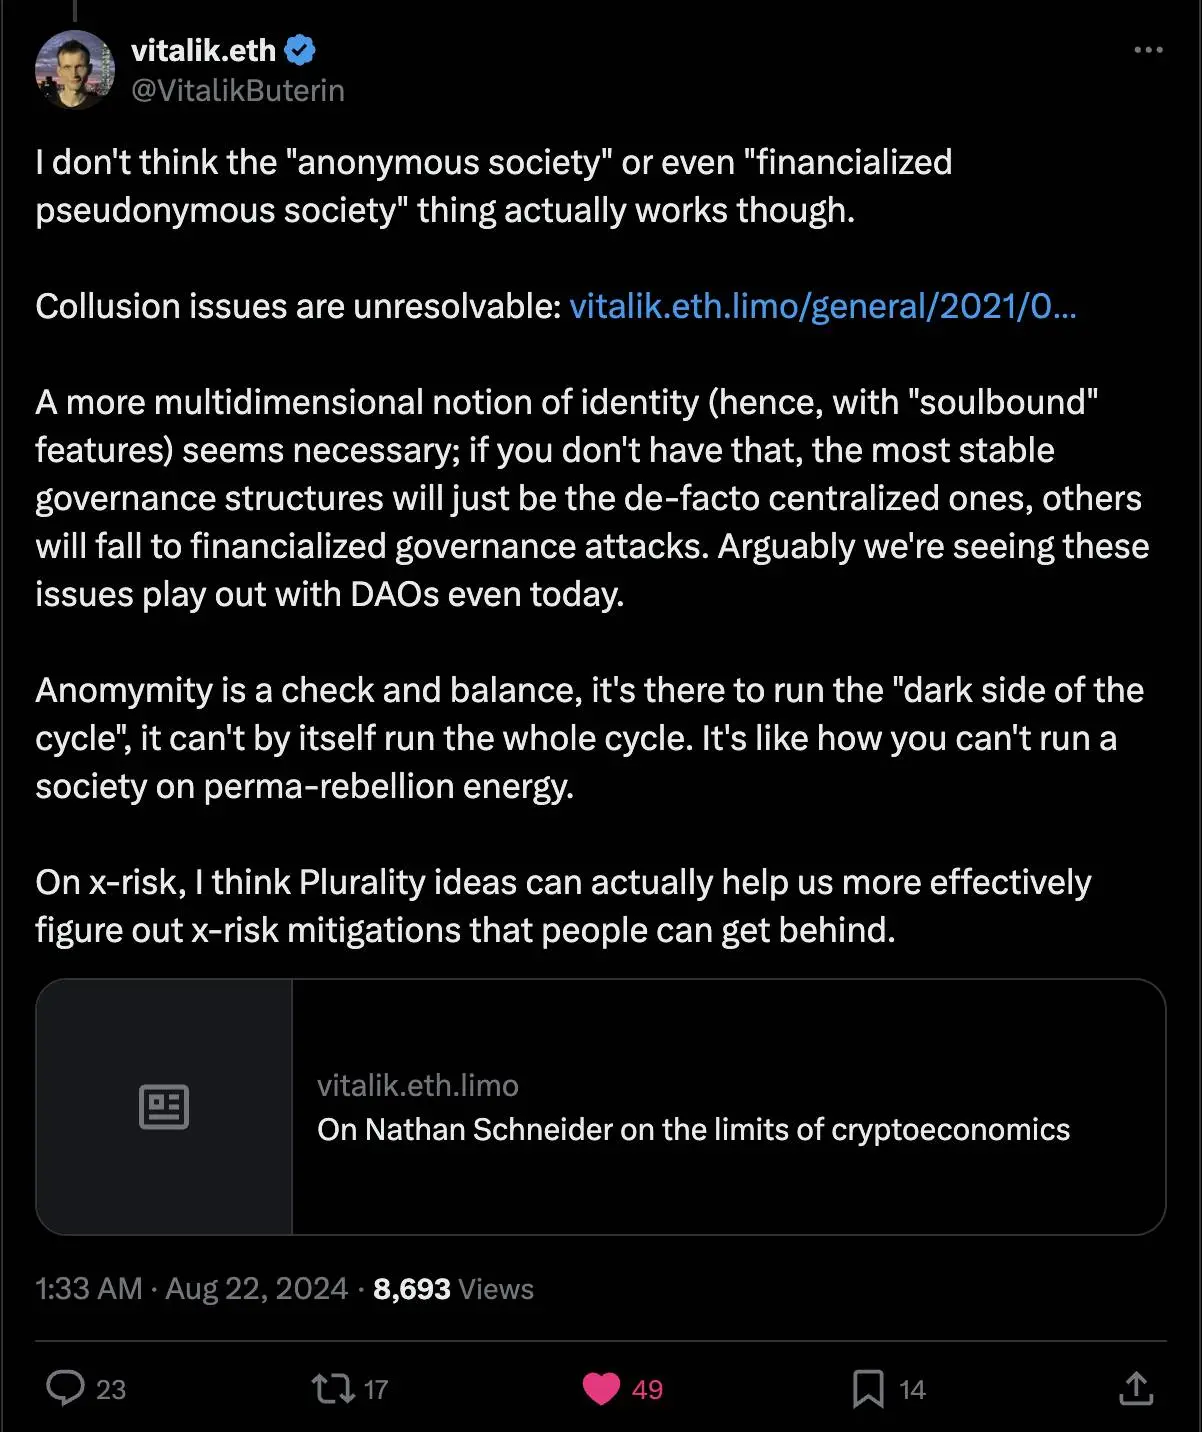Click the article icon in link preview
This screenshot has height=1432, width=1202.
click(x=164, y=1106)
